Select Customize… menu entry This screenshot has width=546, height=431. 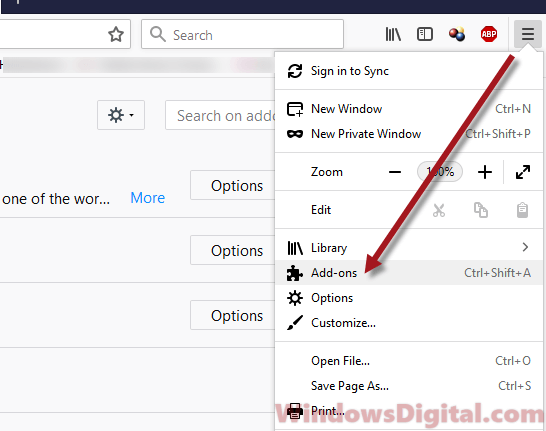tap(409, 323)
